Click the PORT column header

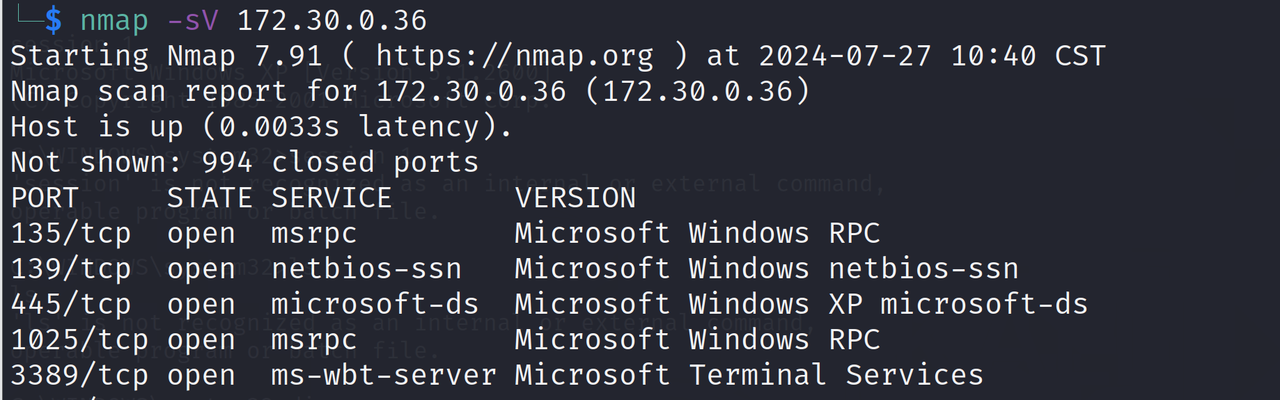point(45,198)
